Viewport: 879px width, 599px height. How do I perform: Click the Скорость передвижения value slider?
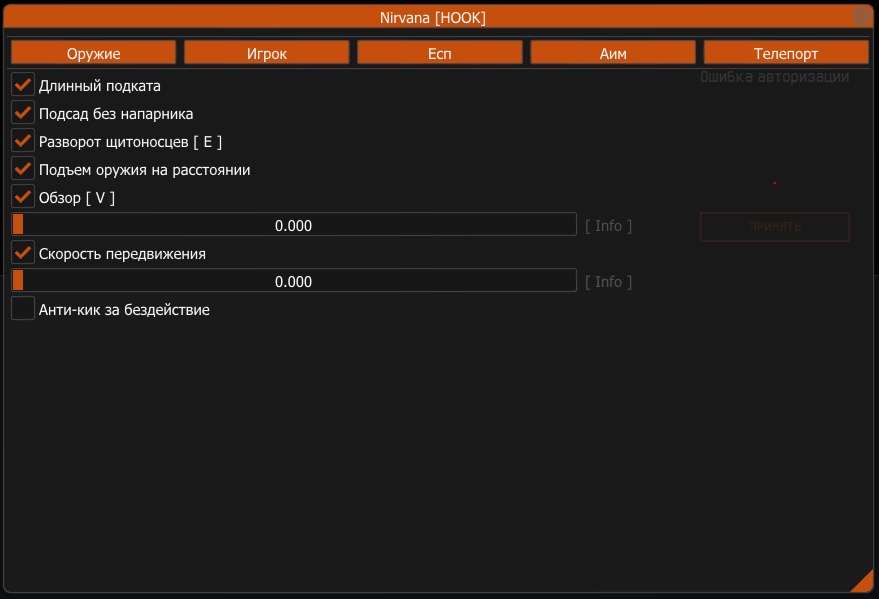(294, 280)
